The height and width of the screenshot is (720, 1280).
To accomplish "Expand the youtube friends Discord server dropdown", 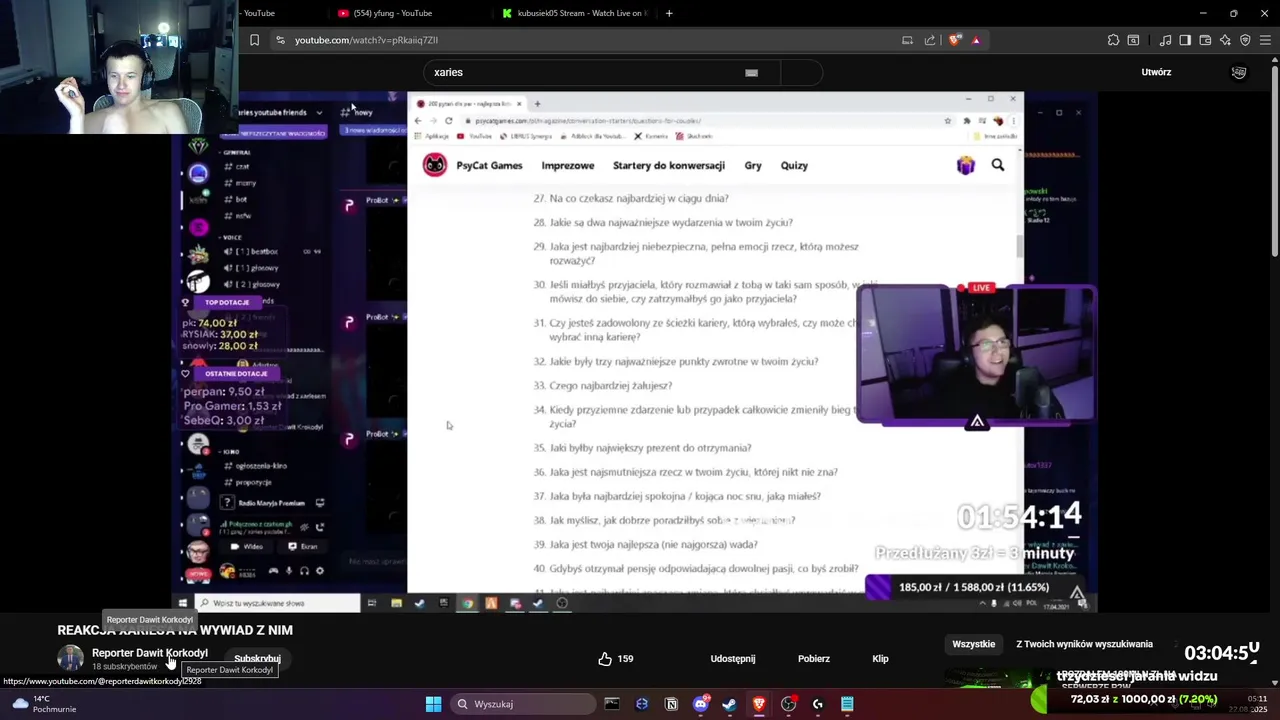I will (319, 112).
